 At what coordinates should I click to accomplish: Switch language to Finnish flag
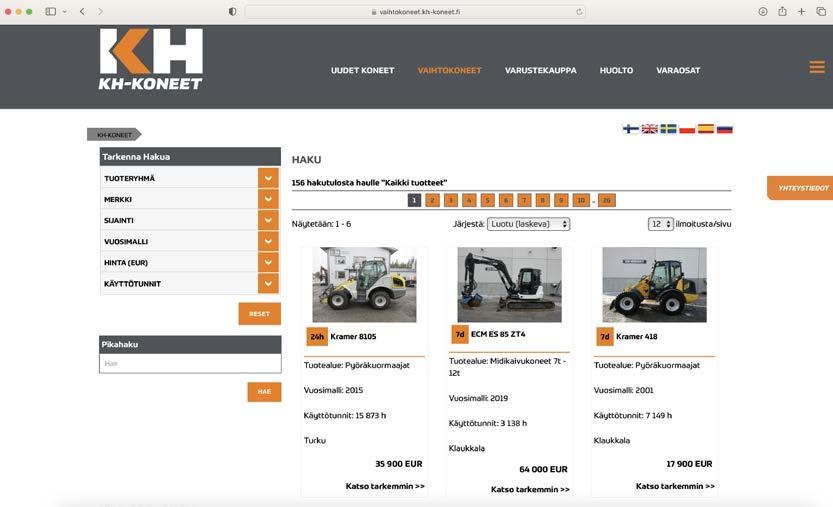[631, 129]
